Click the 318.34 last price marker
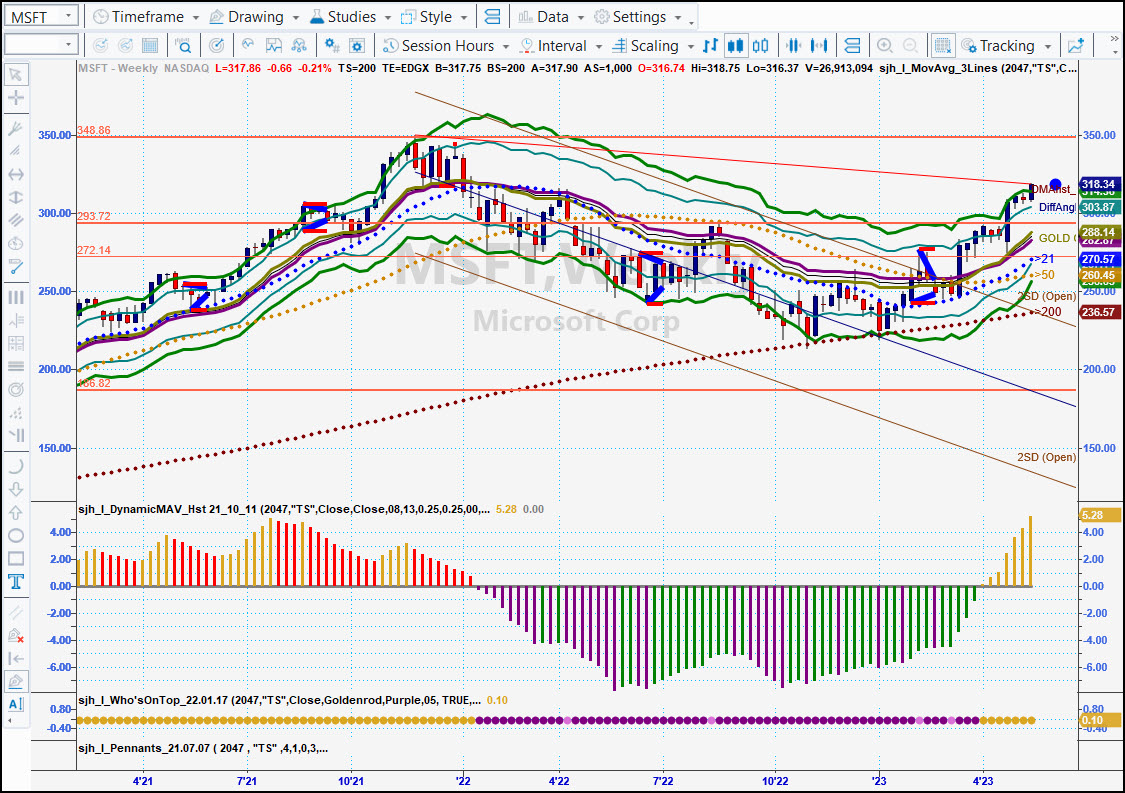 (x=1098, y=184)
